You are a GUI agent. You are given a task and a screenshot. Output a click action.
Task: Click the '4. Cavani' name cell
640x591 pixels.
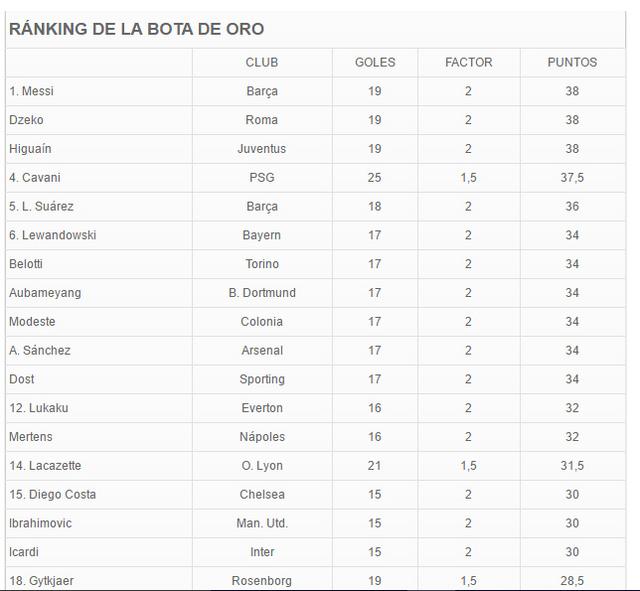point(35,178)
